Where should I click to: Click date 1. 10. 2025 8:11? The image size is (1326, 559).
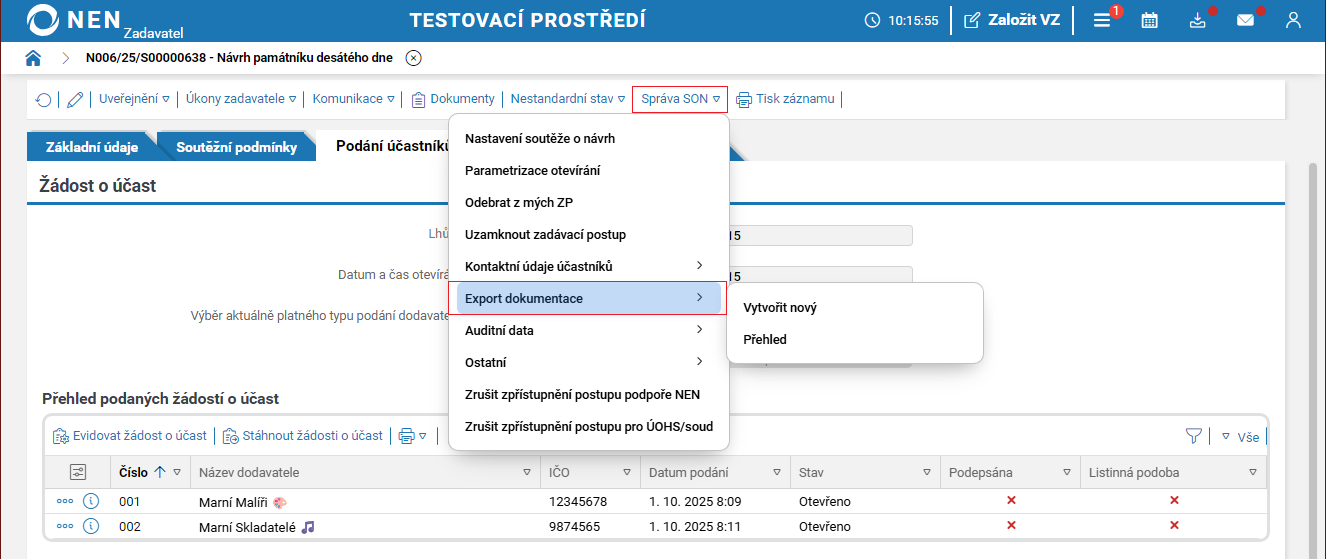pos(695,526)
